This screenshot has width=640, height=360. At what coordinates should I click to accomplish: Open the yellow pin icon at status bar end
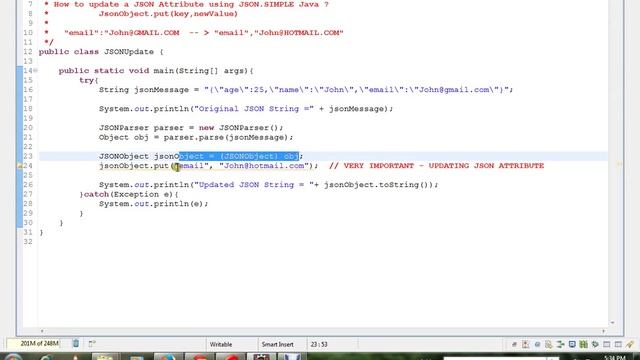point(630,344)
